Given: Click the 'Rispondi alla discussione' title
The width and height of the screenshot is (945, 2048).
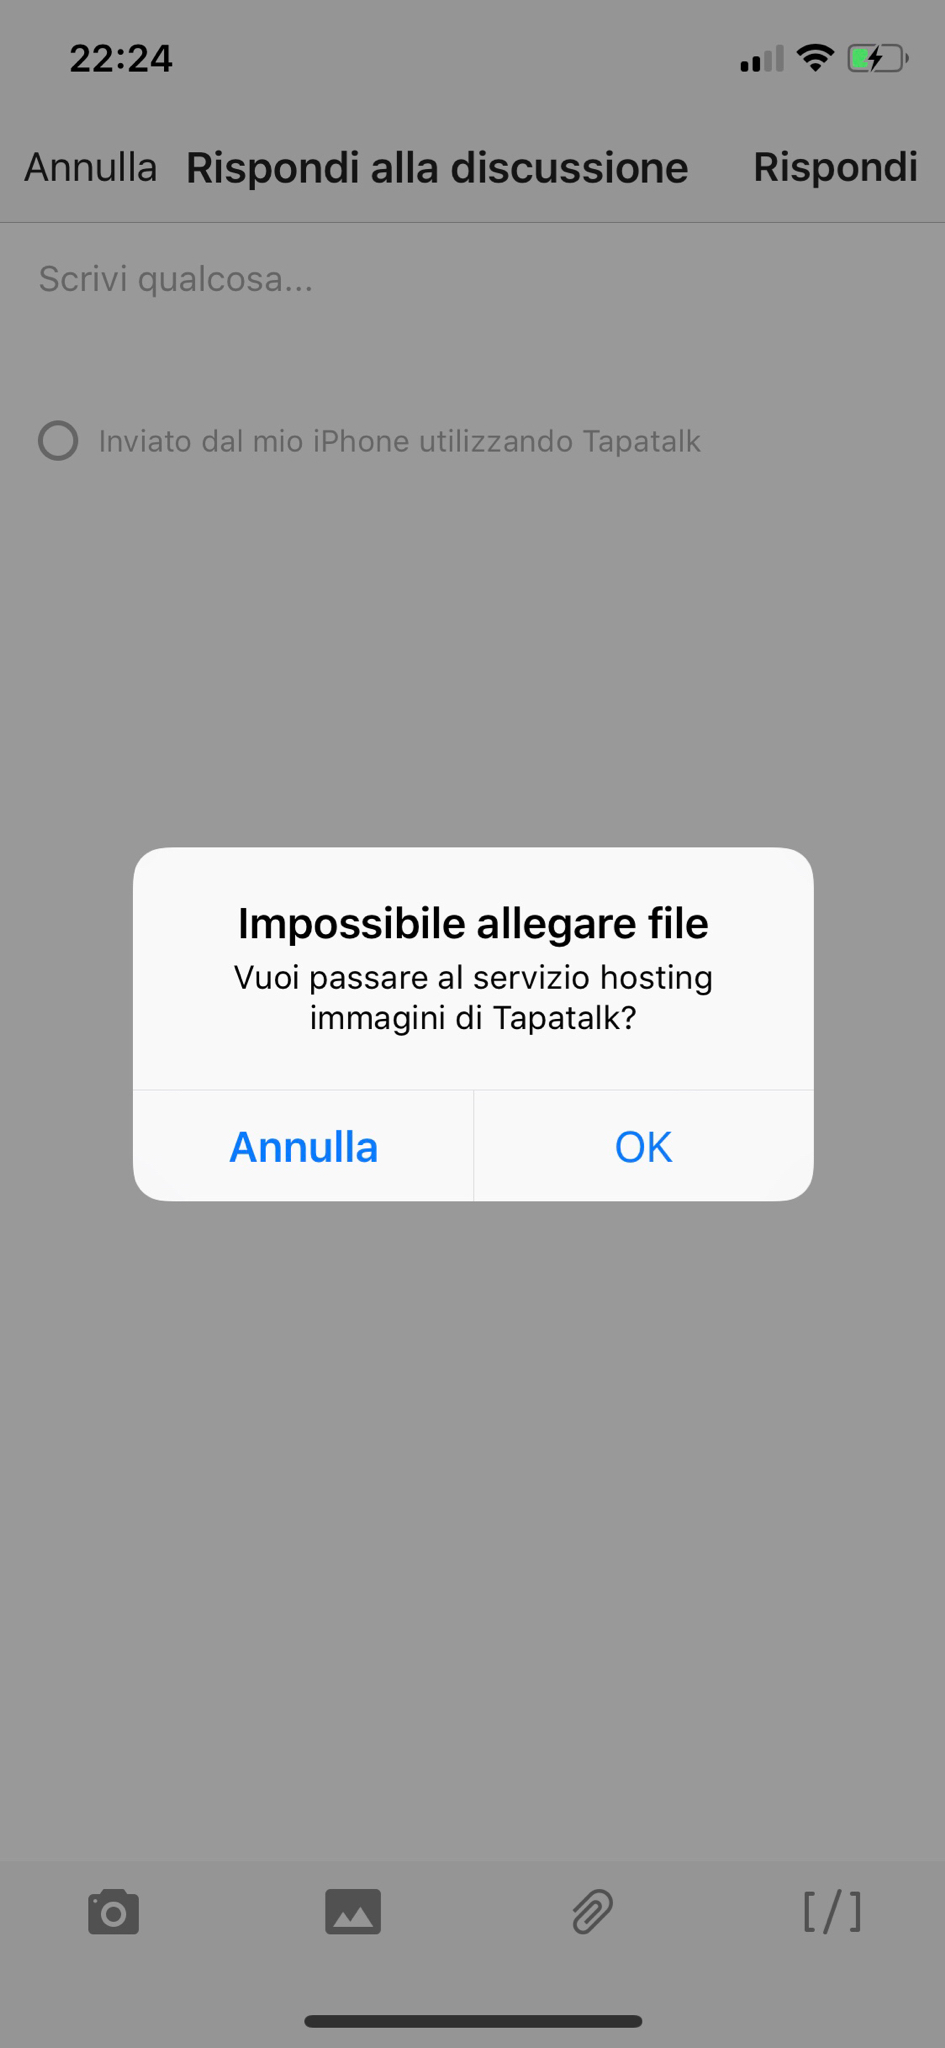Looking at the screenshot, I should click(x=437, y=167).
